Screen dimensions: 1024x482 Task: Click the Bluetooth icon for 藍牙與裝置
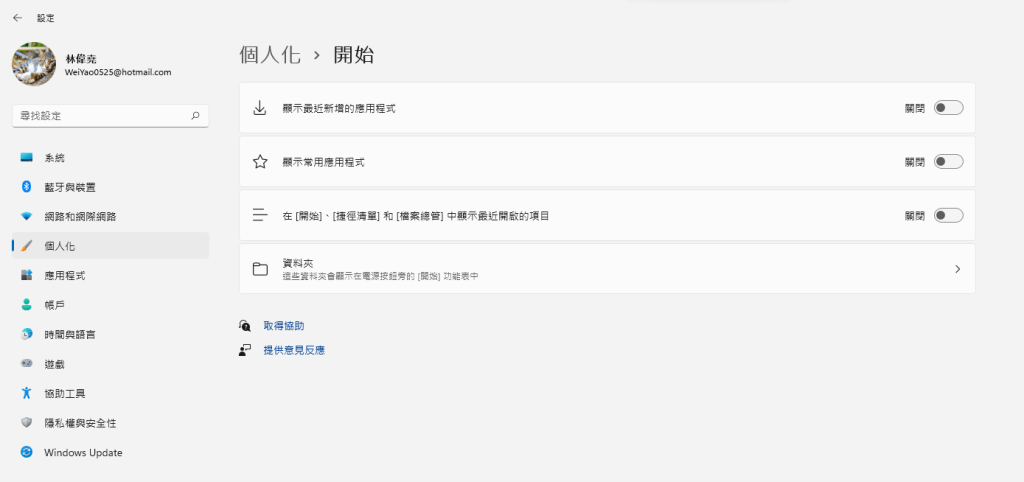click(27, 187)
